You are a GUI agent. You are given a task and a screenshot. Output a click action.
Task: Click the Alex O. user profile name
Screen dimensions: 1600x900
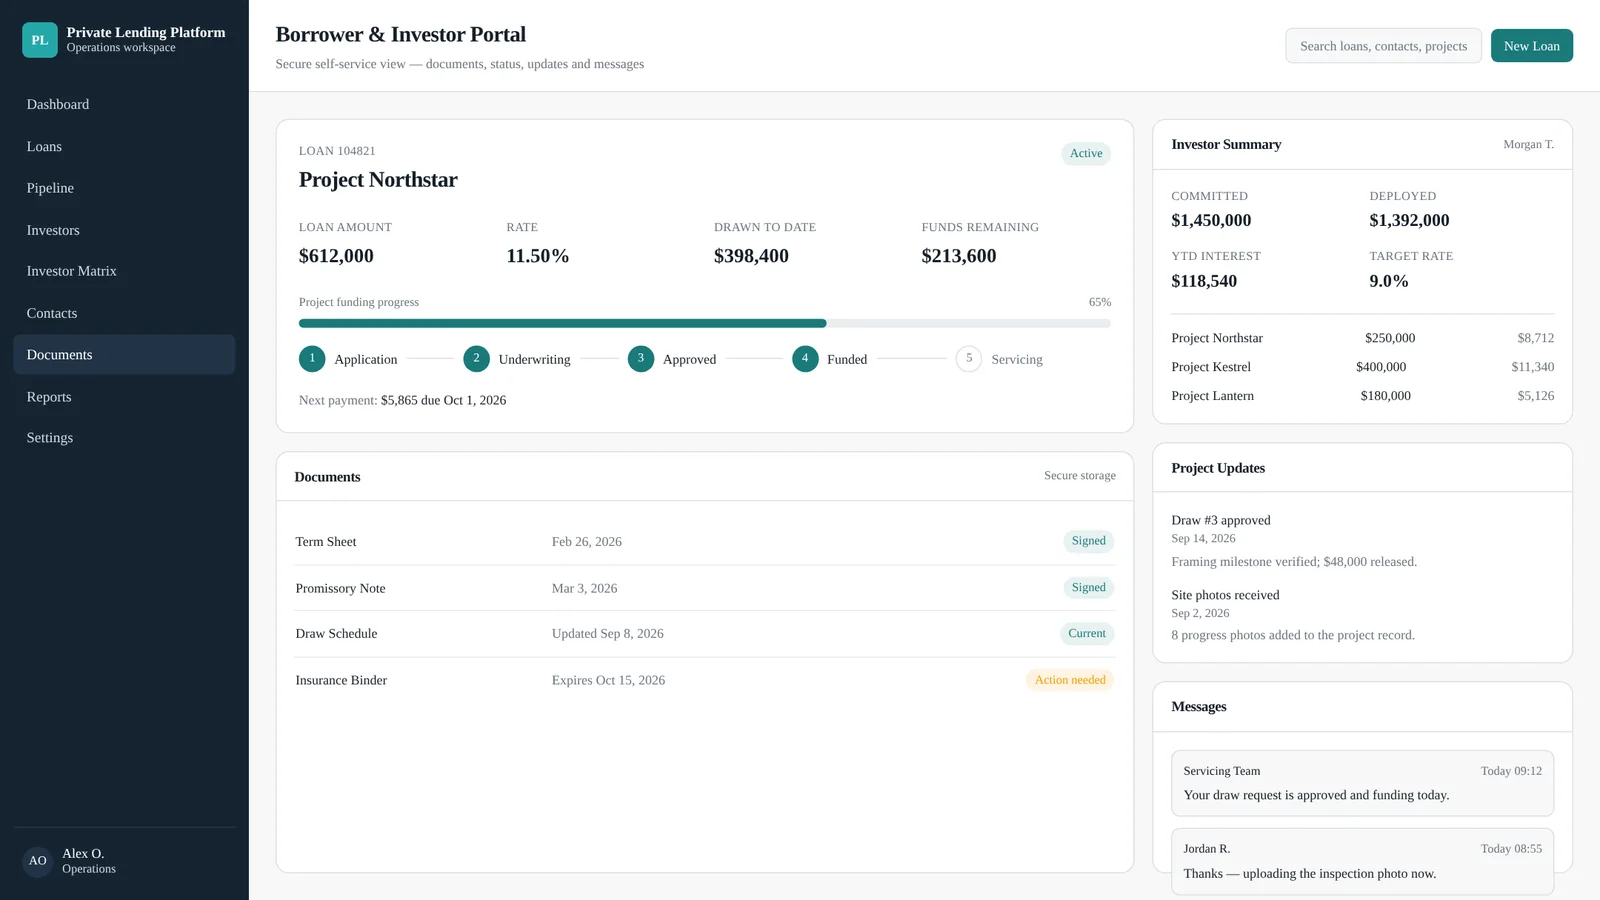[x=83, y=853]
